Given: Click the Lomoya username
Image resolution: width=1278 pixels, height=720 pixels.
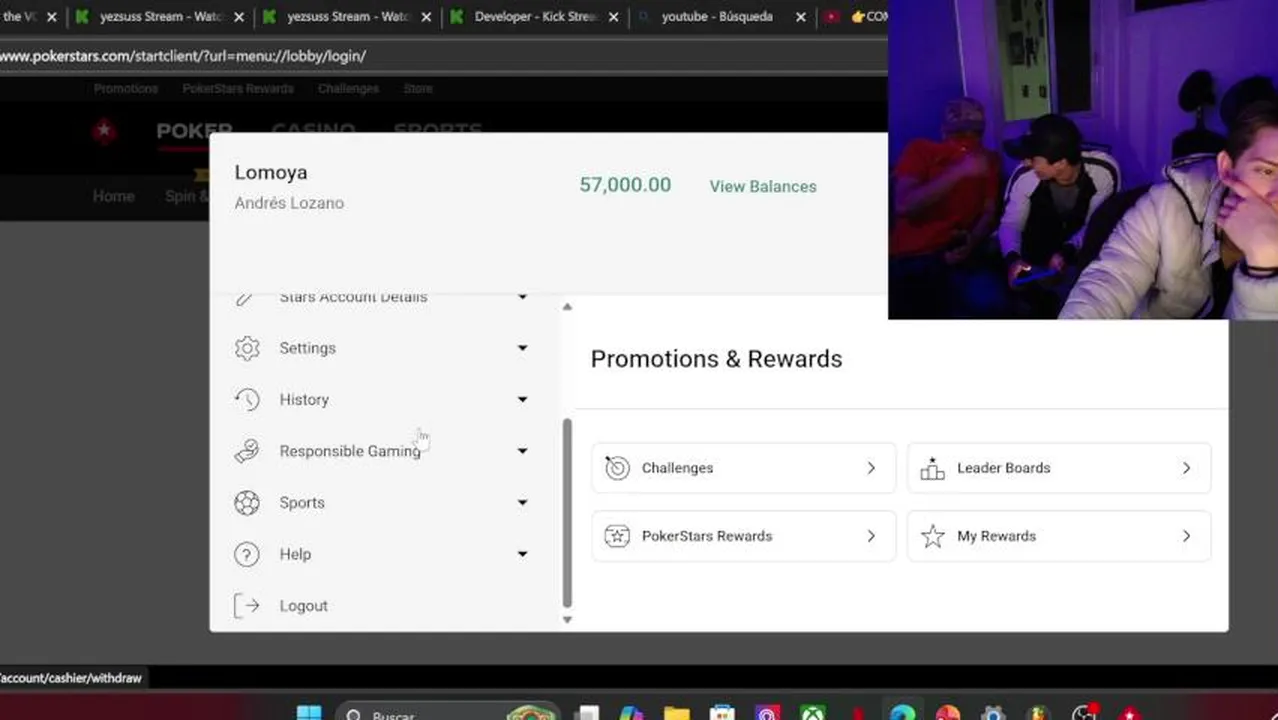Looking at the screenshot, I should [271, 172].
